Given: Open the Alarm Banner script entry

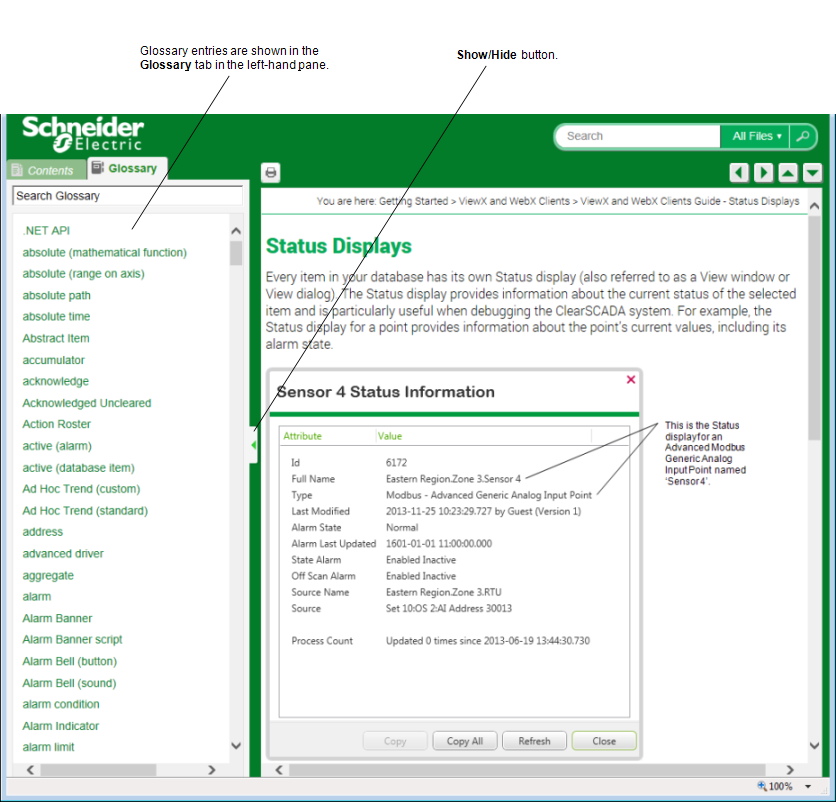Looking at the screenshot, I should (x=72, y=639).
